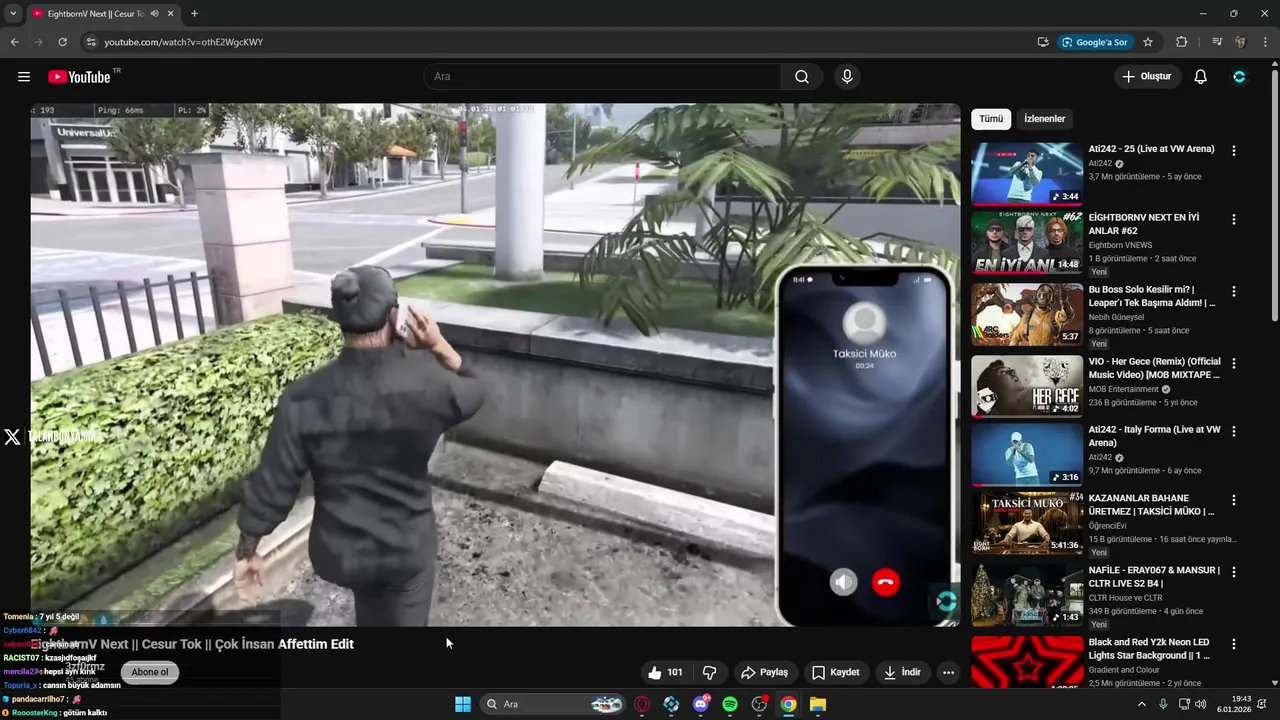The height and width of the screenshot is (720, 1280).
Task: Open Spotify from the taskbar
Action: (x=730, y=704)
